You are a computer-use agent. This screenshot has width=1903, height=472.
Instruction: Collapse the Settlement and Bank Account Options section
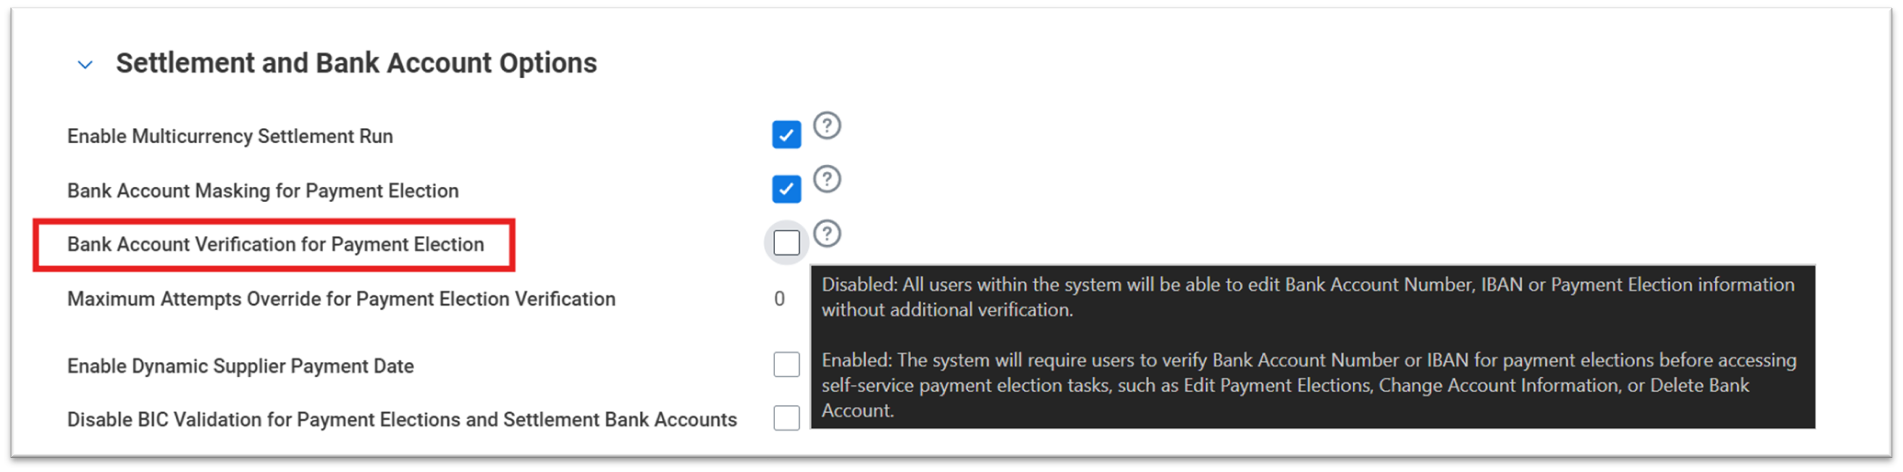point(85,65)
